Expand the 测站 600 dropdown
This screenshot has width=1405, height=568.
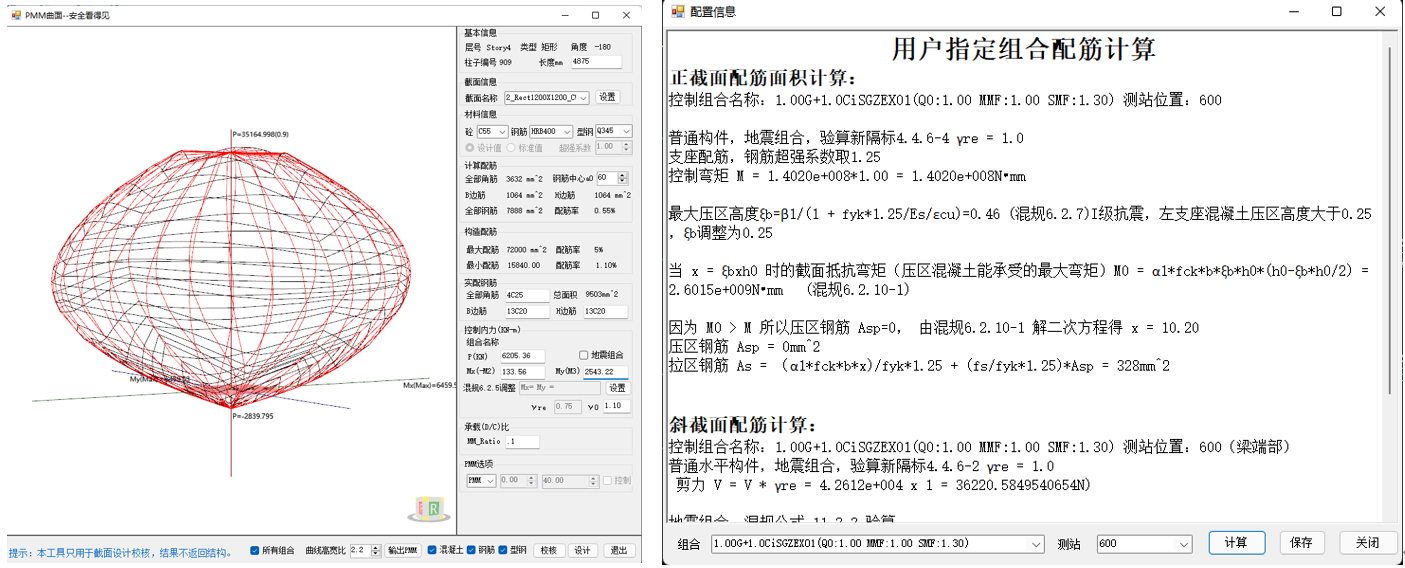tap(1184, 544)
